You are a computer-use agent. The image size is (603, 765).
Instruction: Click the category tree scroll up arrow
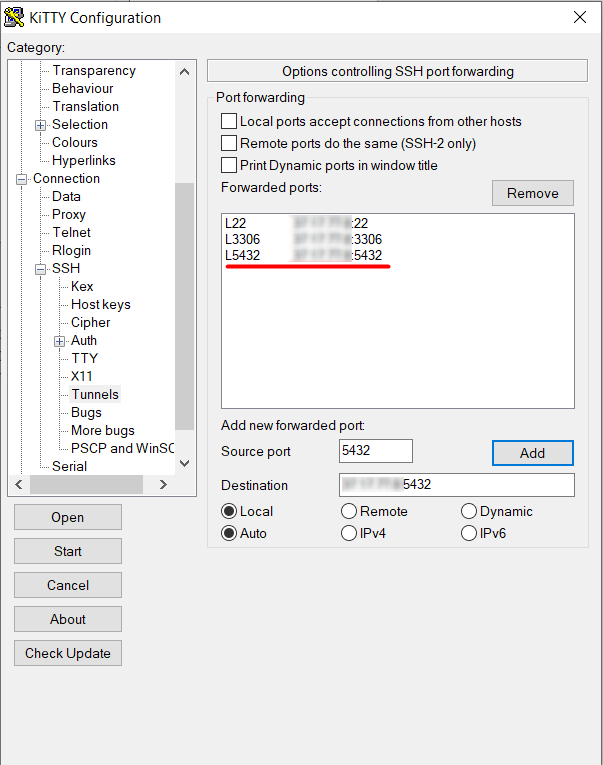point(184,72)
